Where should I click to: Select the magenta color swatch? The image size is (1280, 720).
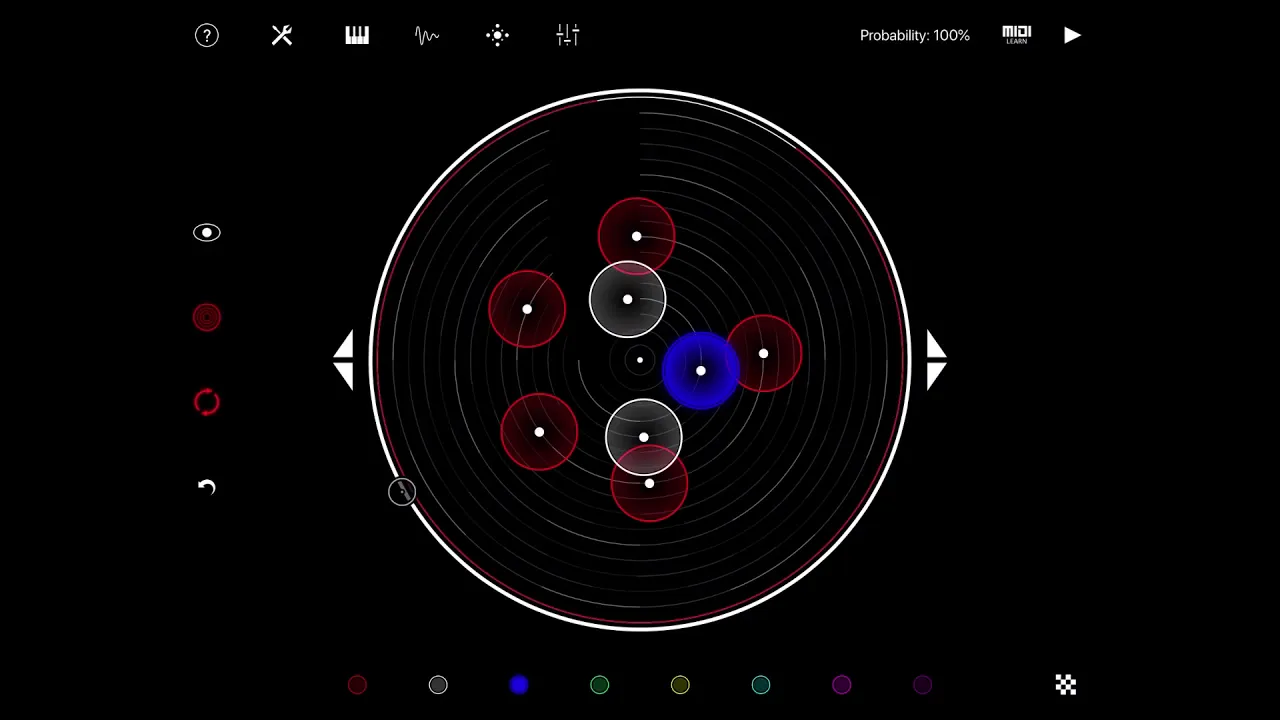[x=842, y=685]
